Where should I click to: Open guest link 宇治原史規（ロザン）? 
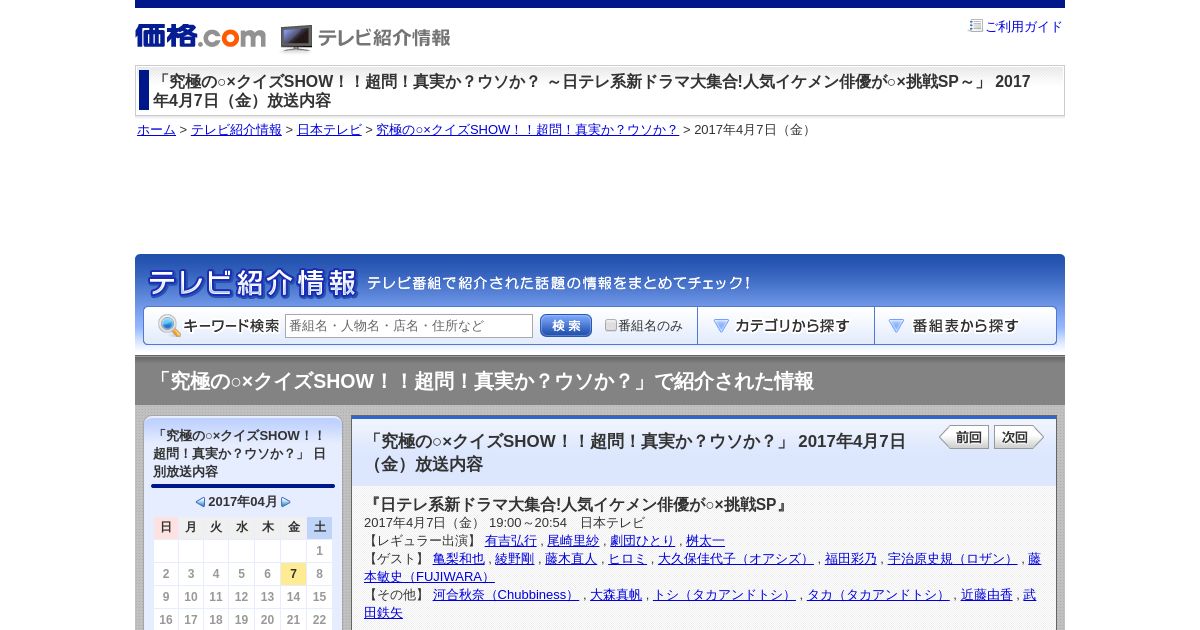coord(953,559)
